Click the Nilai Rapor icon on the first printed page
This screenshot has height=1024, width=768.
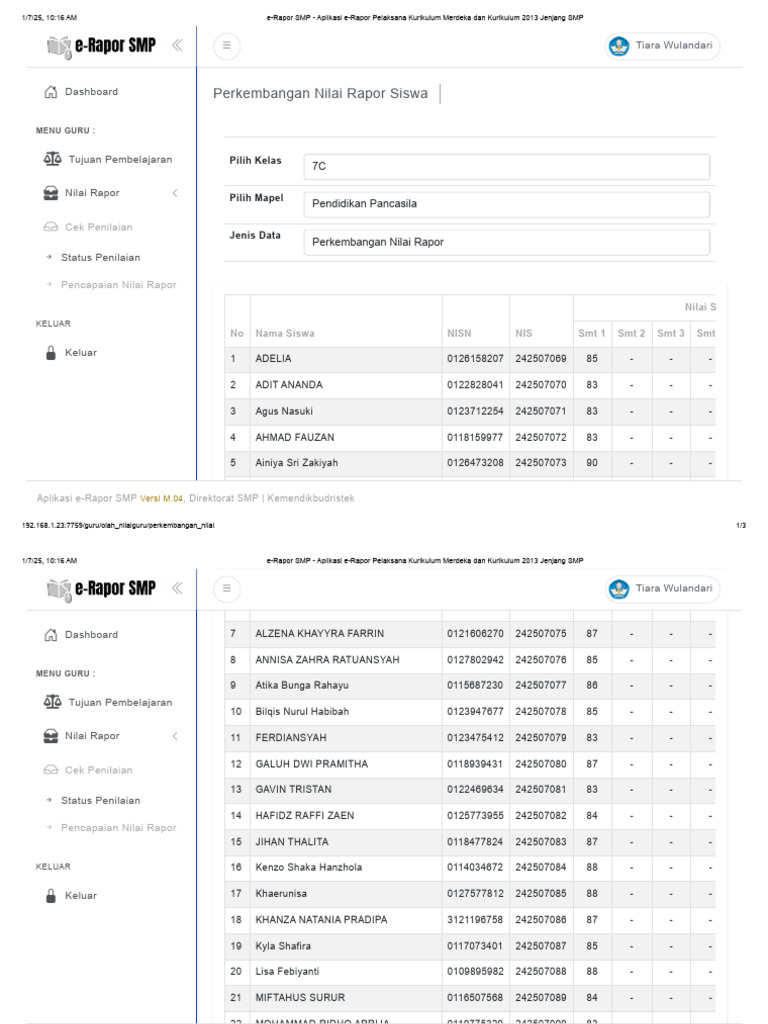(51, 193)
